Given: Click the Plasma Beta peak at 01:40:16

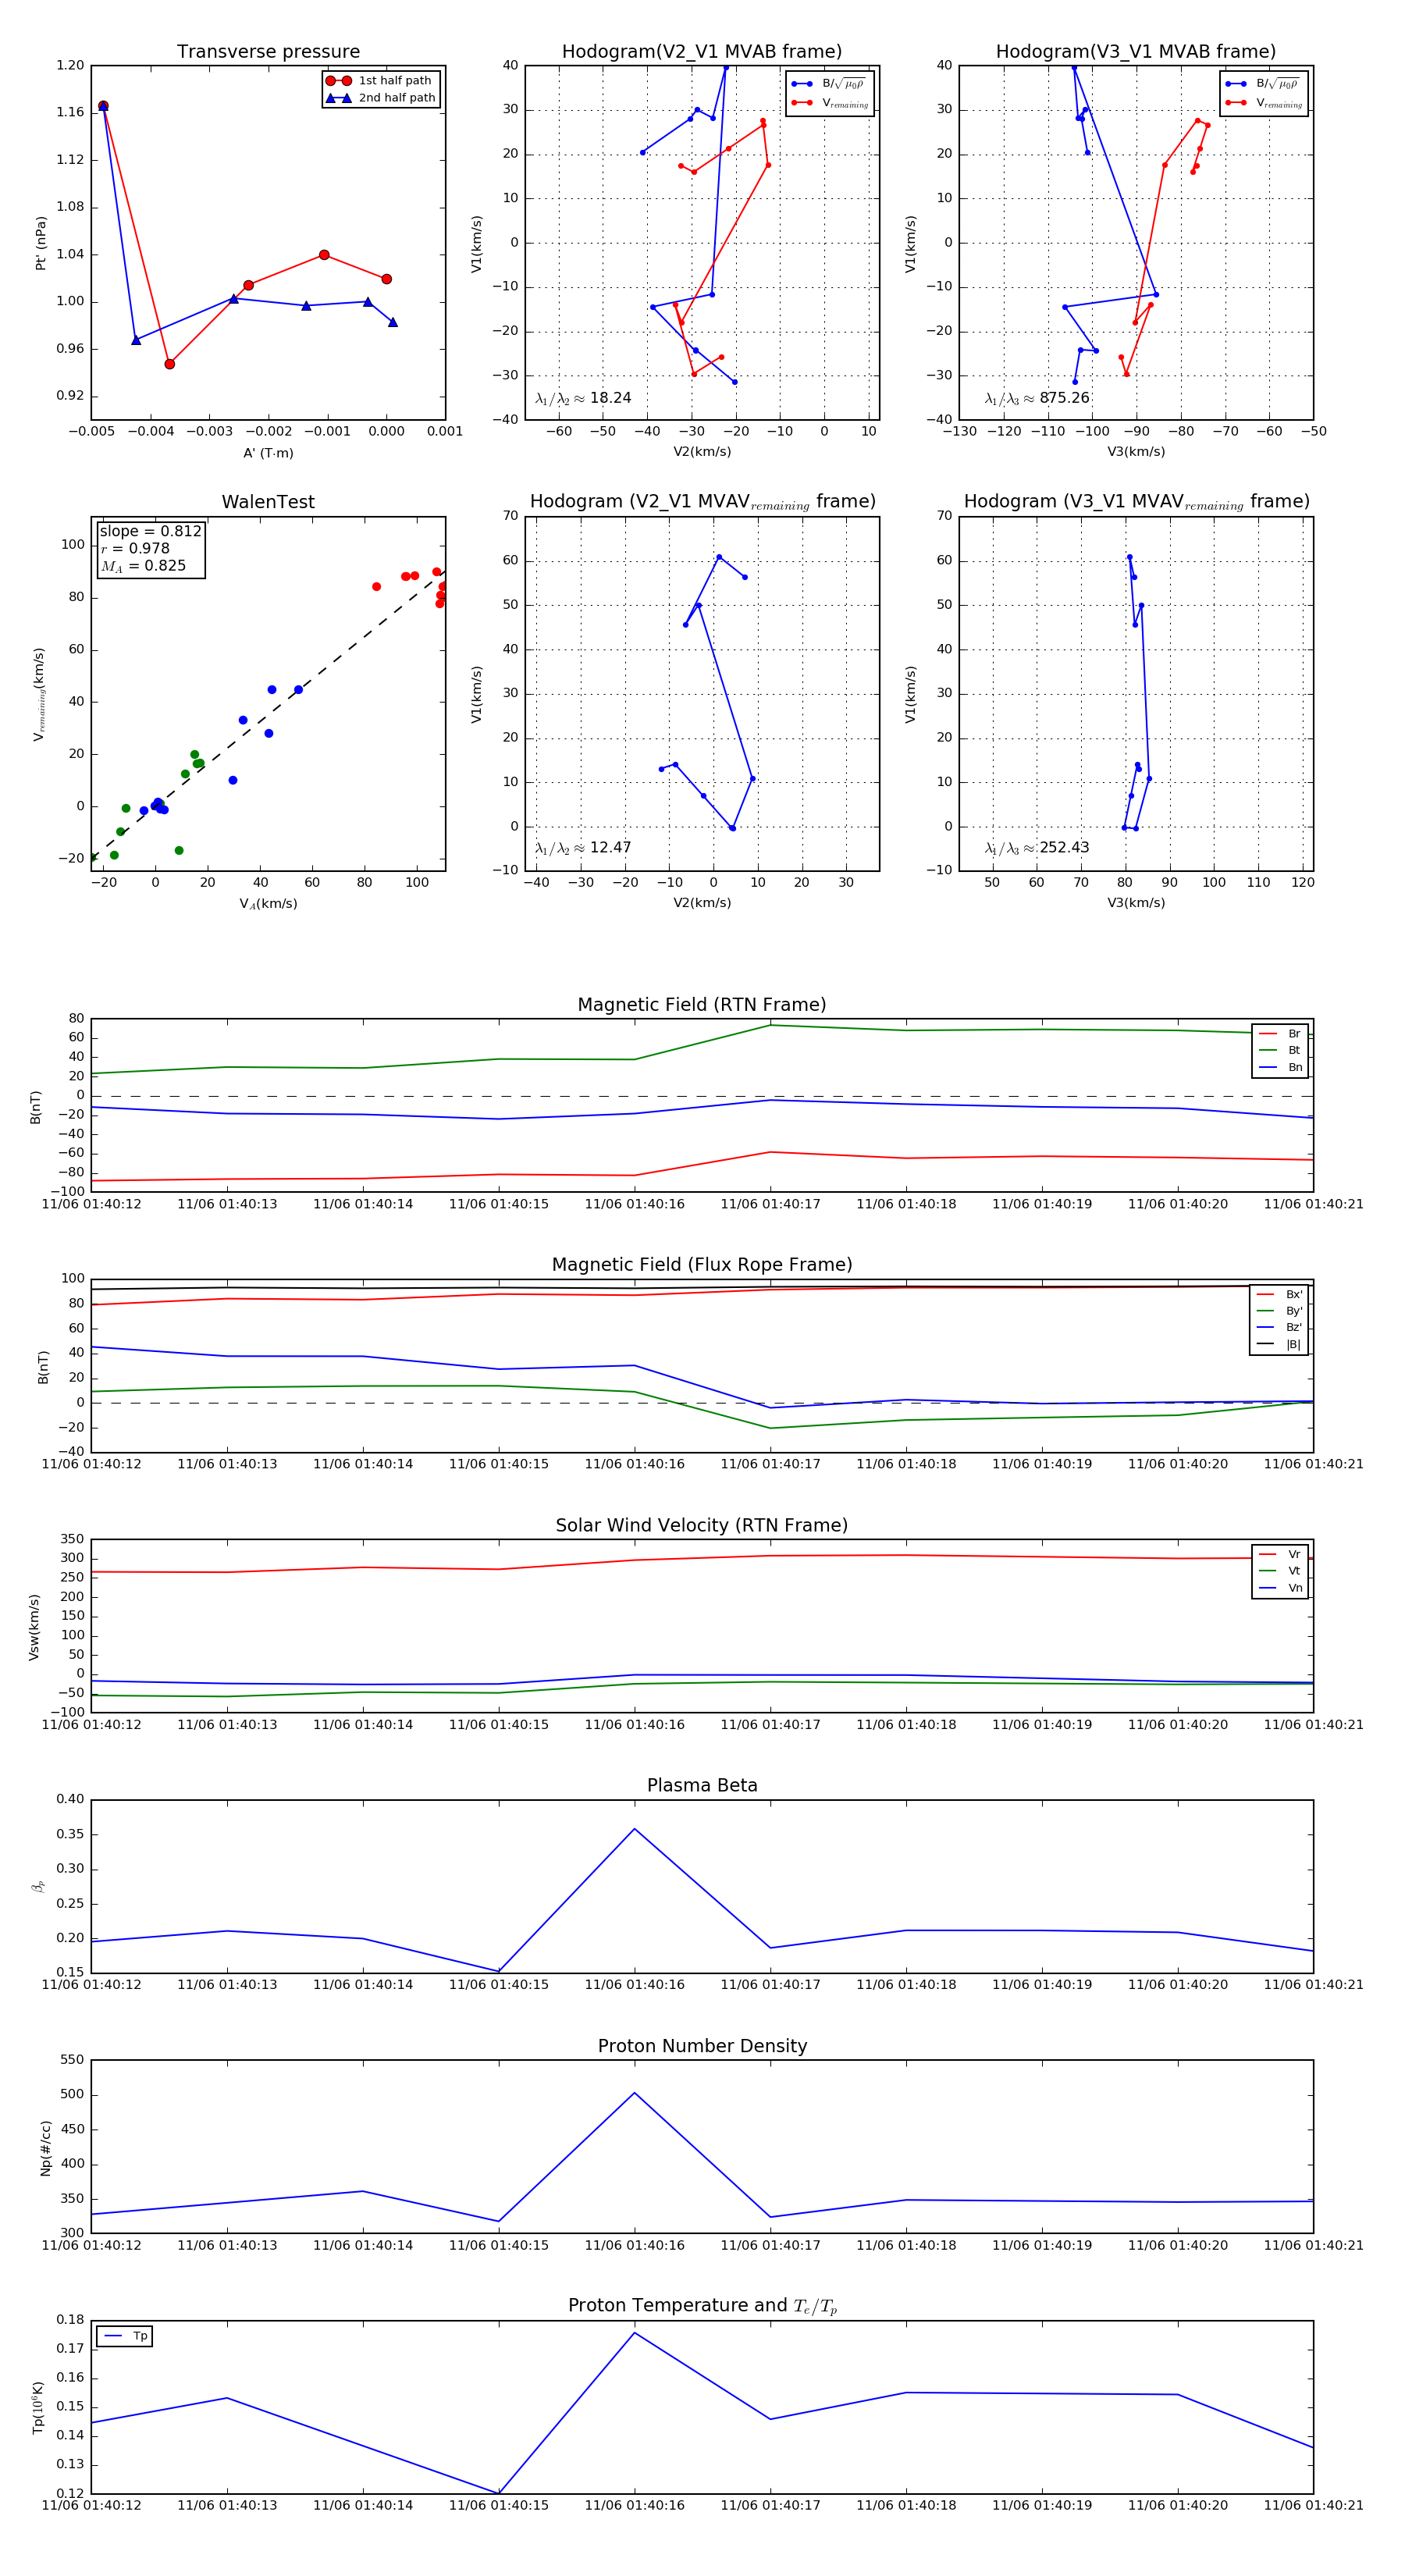Looking at the screenshot, I should pyautogui.click(x=634, y=1829).
